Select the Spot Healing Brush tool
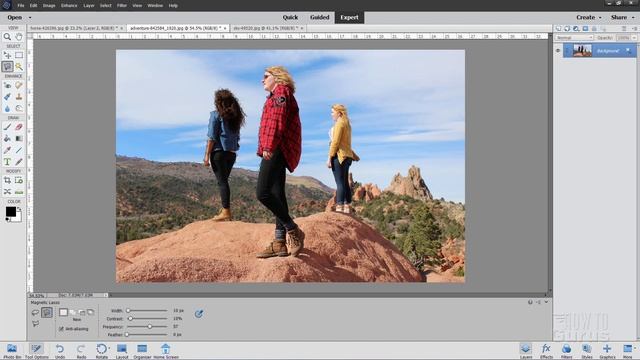The image size is (640, 360). (x=19, y=85)
